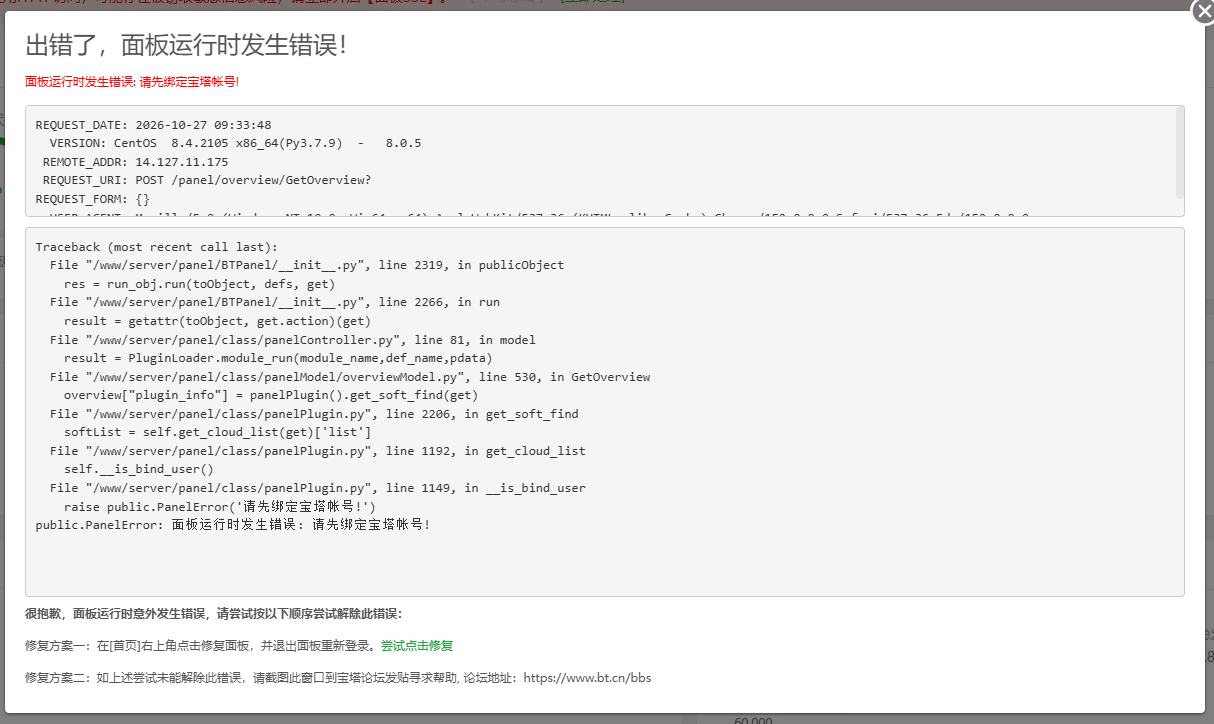1214x724 pixels.
Task: Select the REMOTE_ADDR 14.127.11.175 line
Action: click(135, 162)
